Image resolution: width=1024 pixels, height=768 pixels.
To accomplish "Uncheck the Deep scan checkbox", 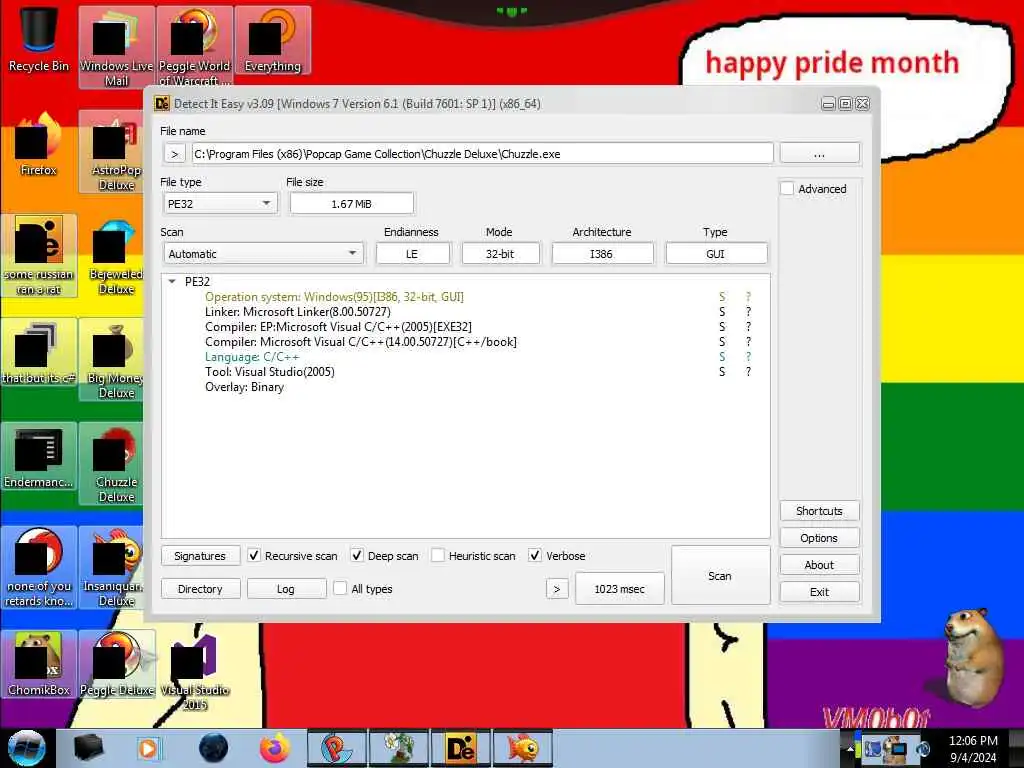I will 357,556.
